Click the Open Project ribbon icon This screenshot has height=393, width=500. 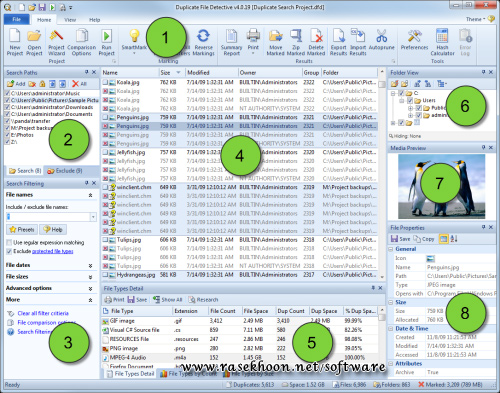(34, 43)
